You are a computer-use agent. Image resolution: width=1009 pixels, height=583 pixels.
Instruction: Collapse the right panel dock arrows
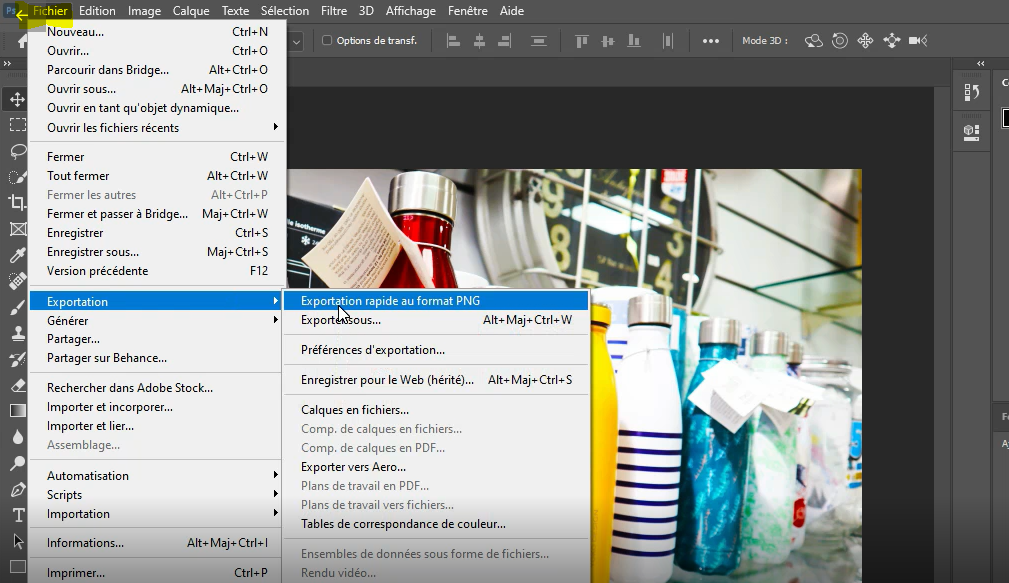coord(980,64)
